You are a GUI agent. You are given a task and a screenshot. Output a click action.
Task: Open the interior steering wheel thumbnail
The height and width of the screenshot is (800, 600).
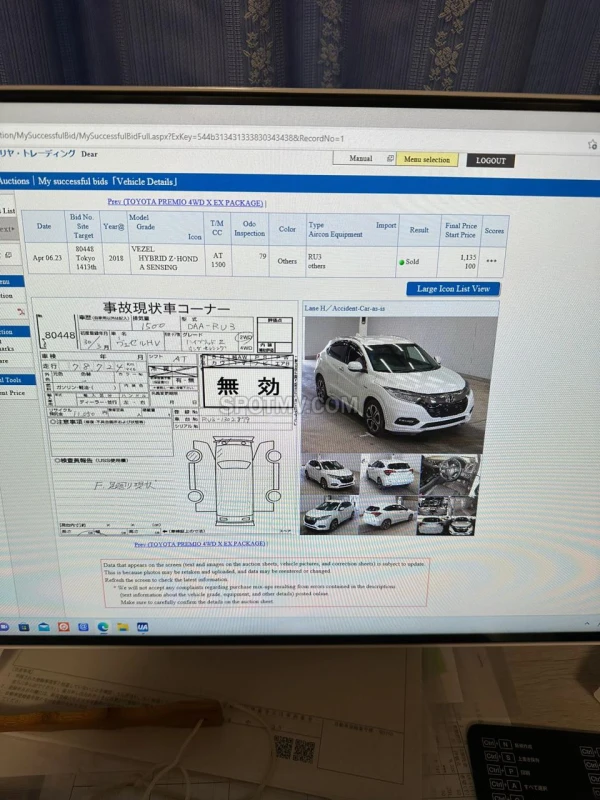coord(449,474)
